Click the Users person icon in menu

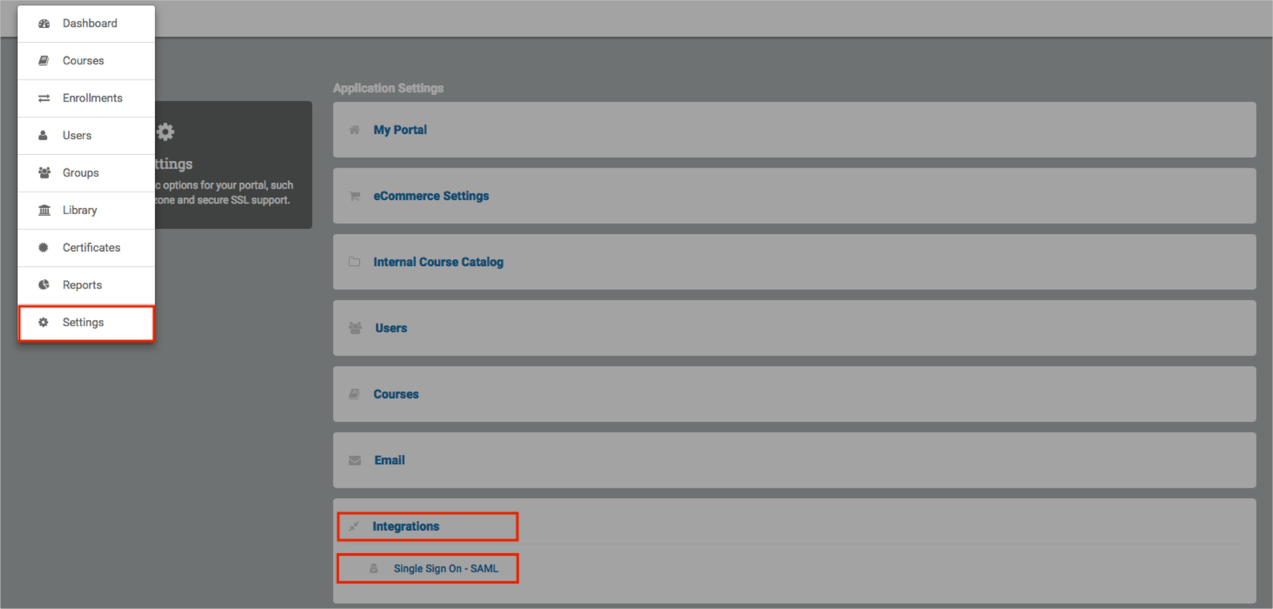(43, 135)
